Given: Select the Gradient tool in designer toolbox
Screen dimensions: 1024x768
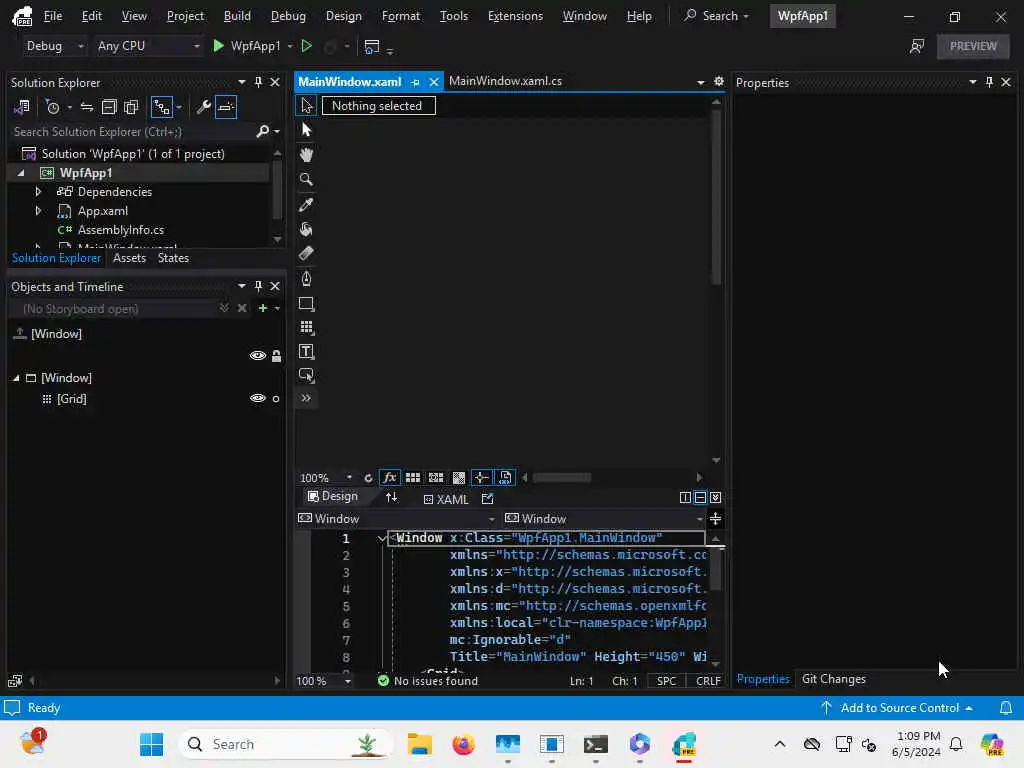Looking at the screenshot, I should point(306,253).
